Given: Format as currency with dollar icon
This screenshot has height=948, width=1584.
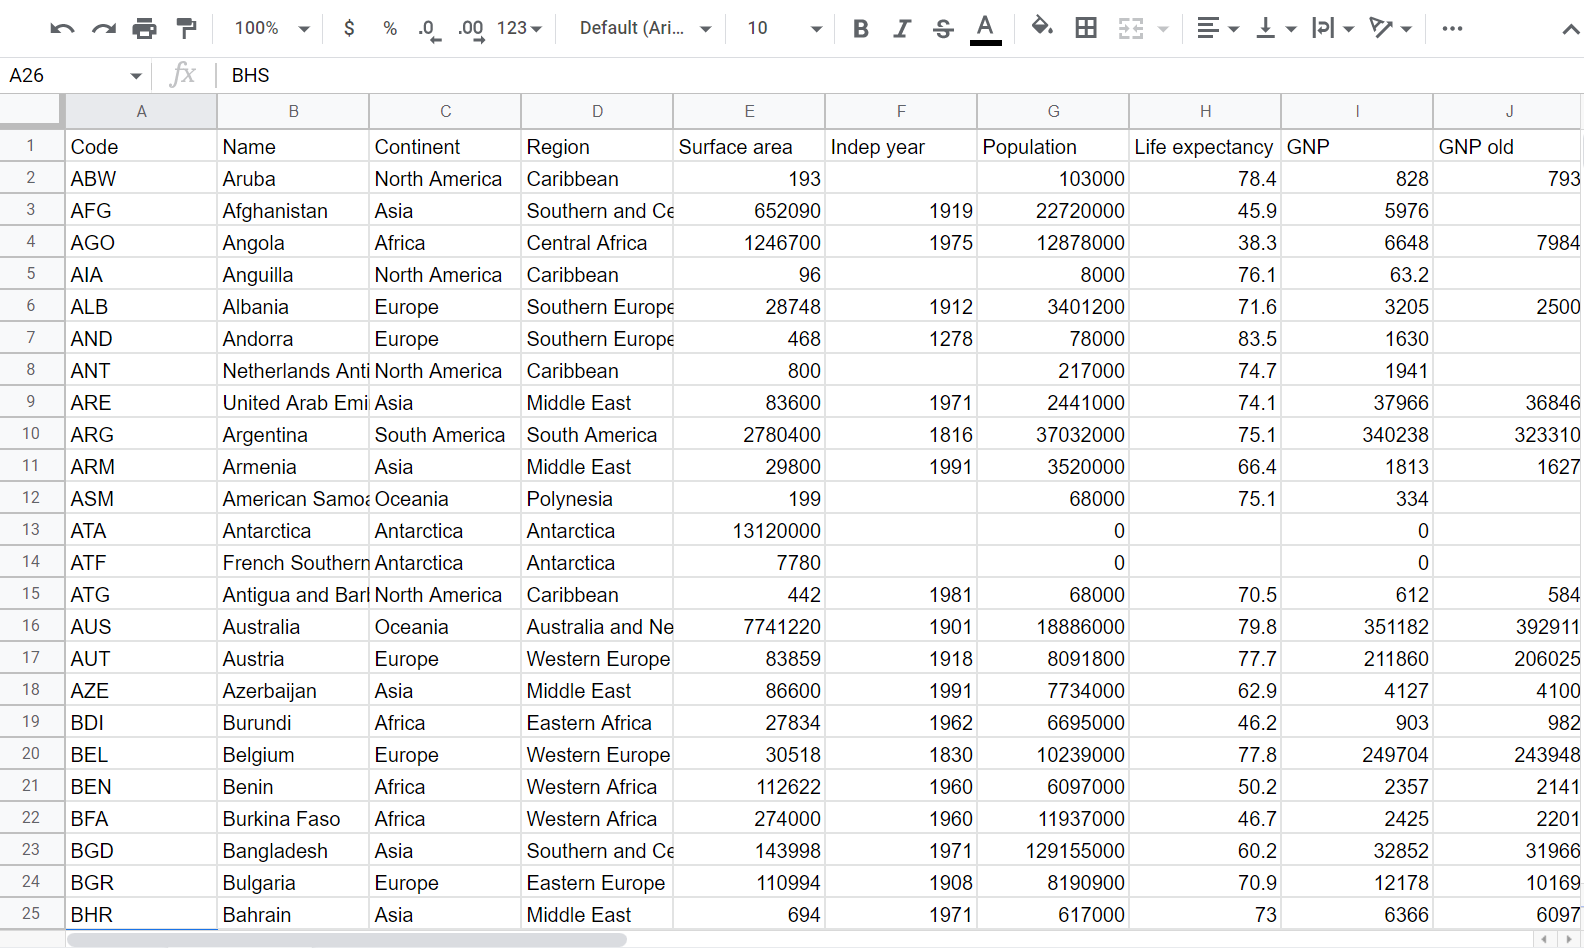Looking at the screenshot, I should point(349,29).
